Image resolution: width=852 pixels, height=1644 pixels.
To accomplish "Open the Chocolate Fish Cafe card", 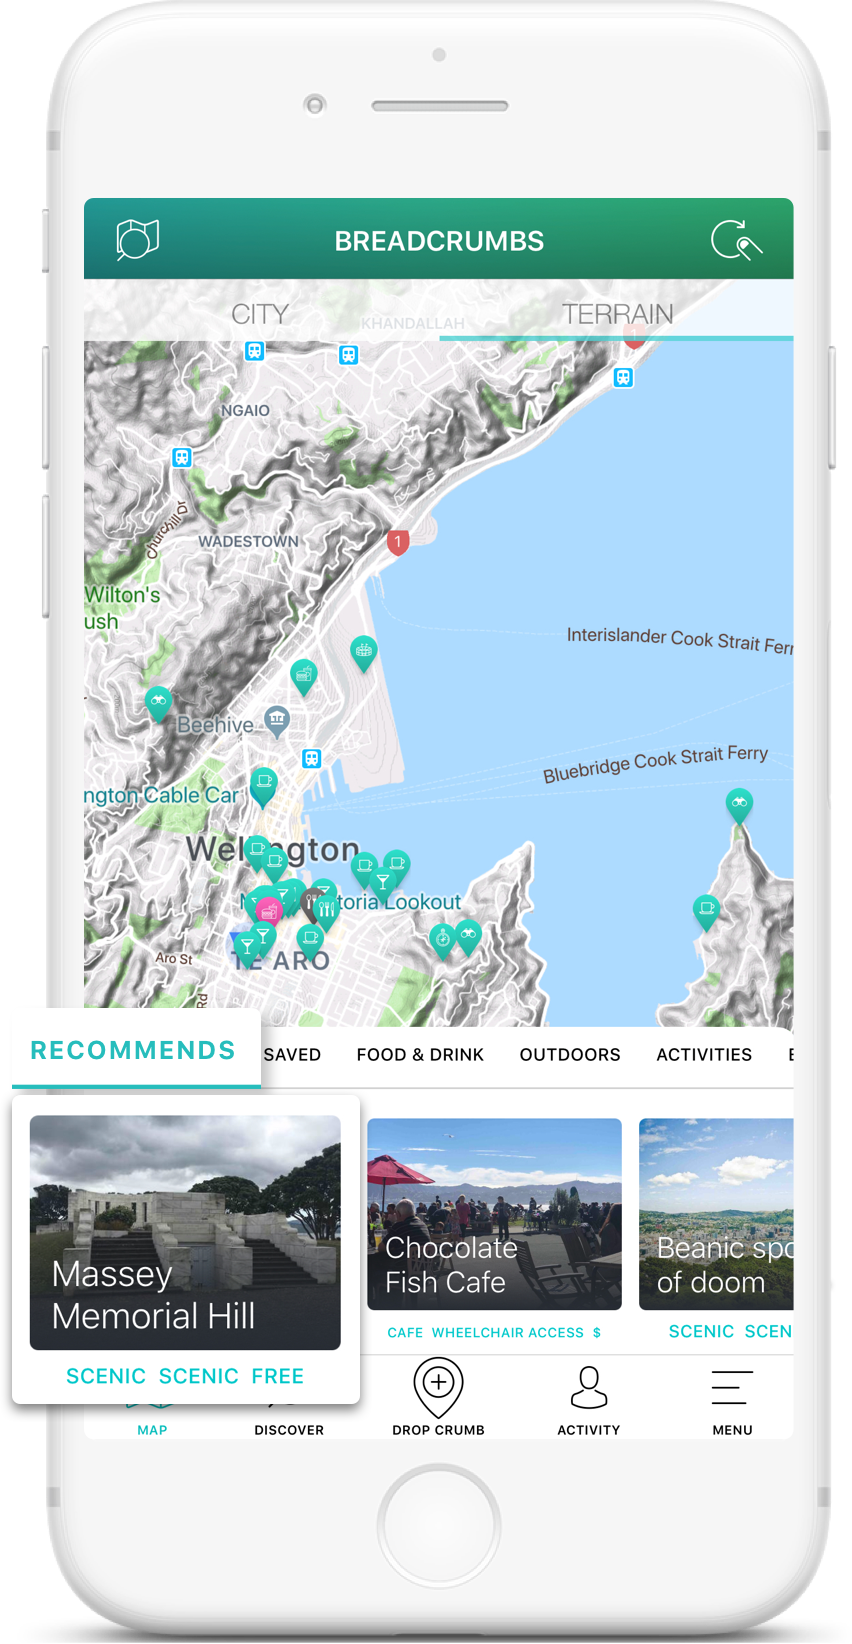I will (x=494, y=1214).
